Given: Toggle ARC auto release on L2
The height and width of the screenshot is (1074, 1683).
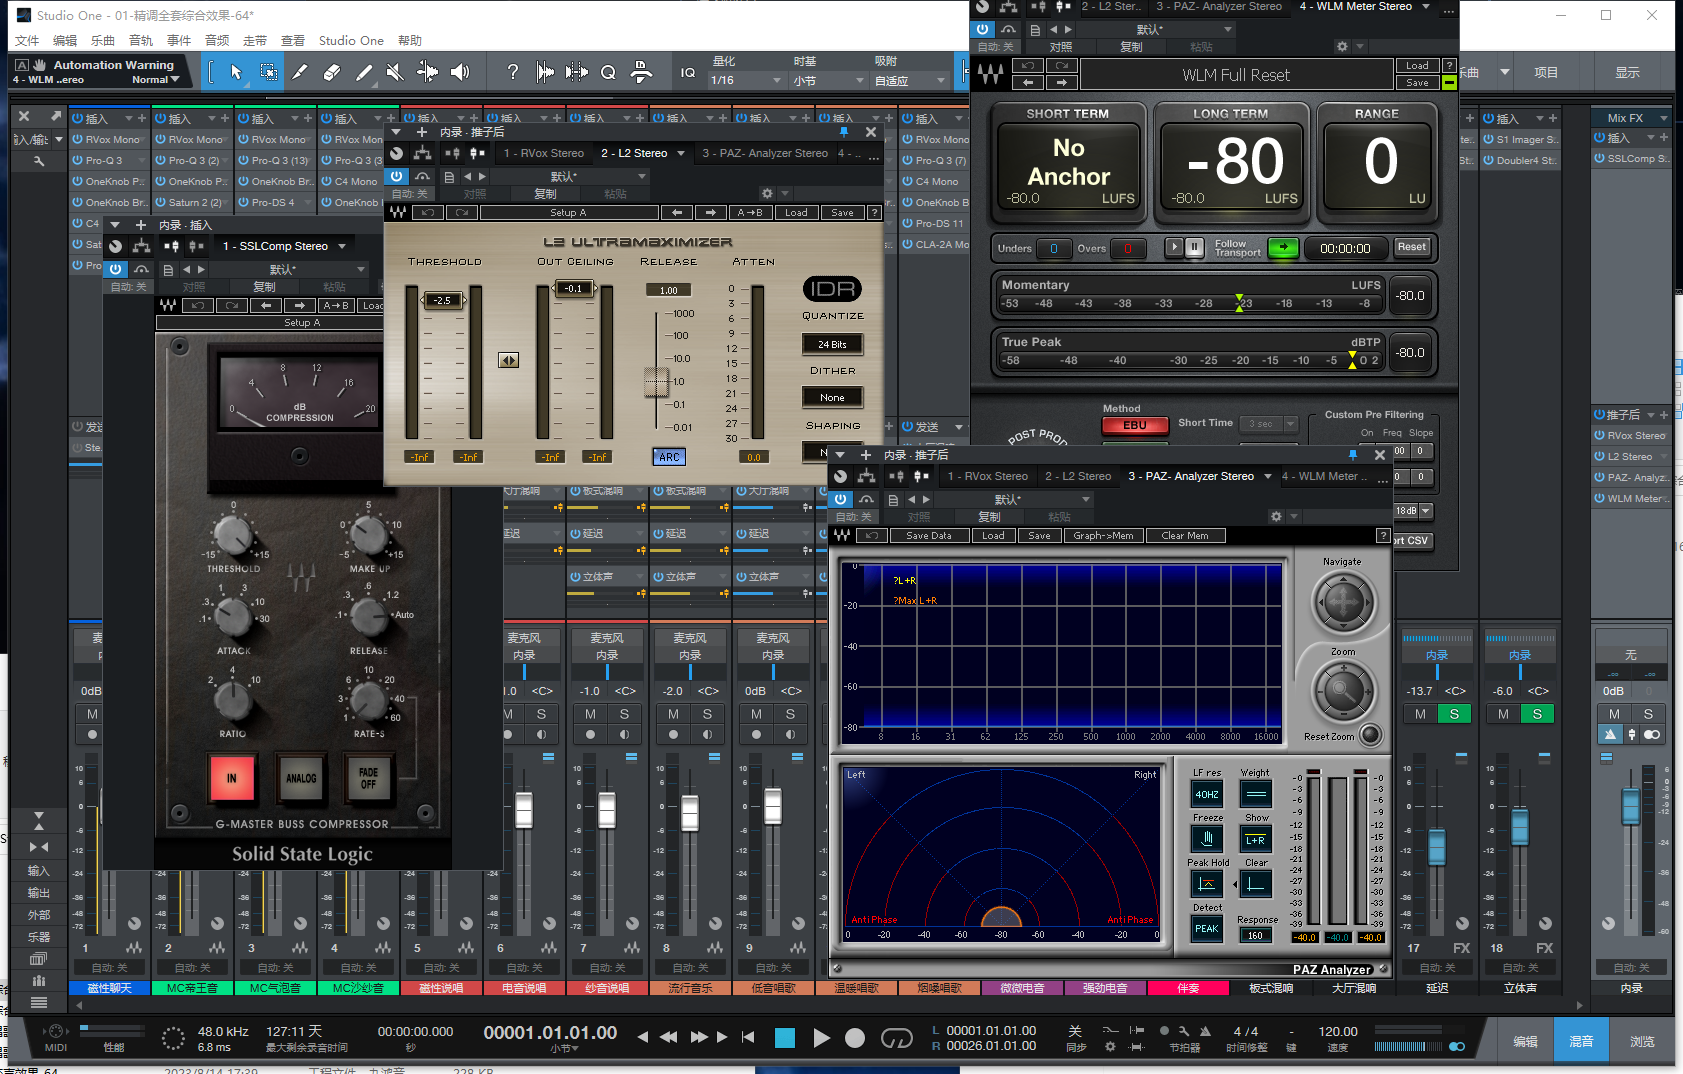Looking at the screenshot, I should tap(669, 457).
